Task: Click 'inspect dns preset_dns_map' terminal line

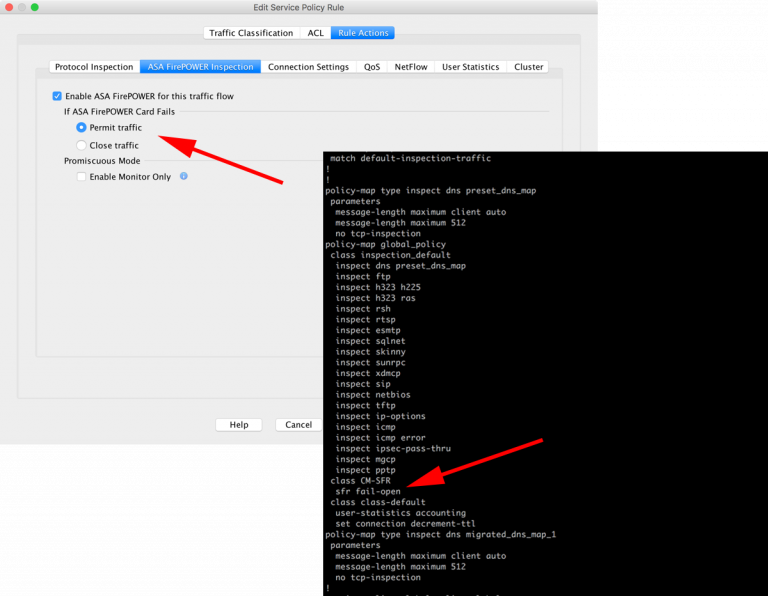Action: pyautogui.click(x=401, y=265)
